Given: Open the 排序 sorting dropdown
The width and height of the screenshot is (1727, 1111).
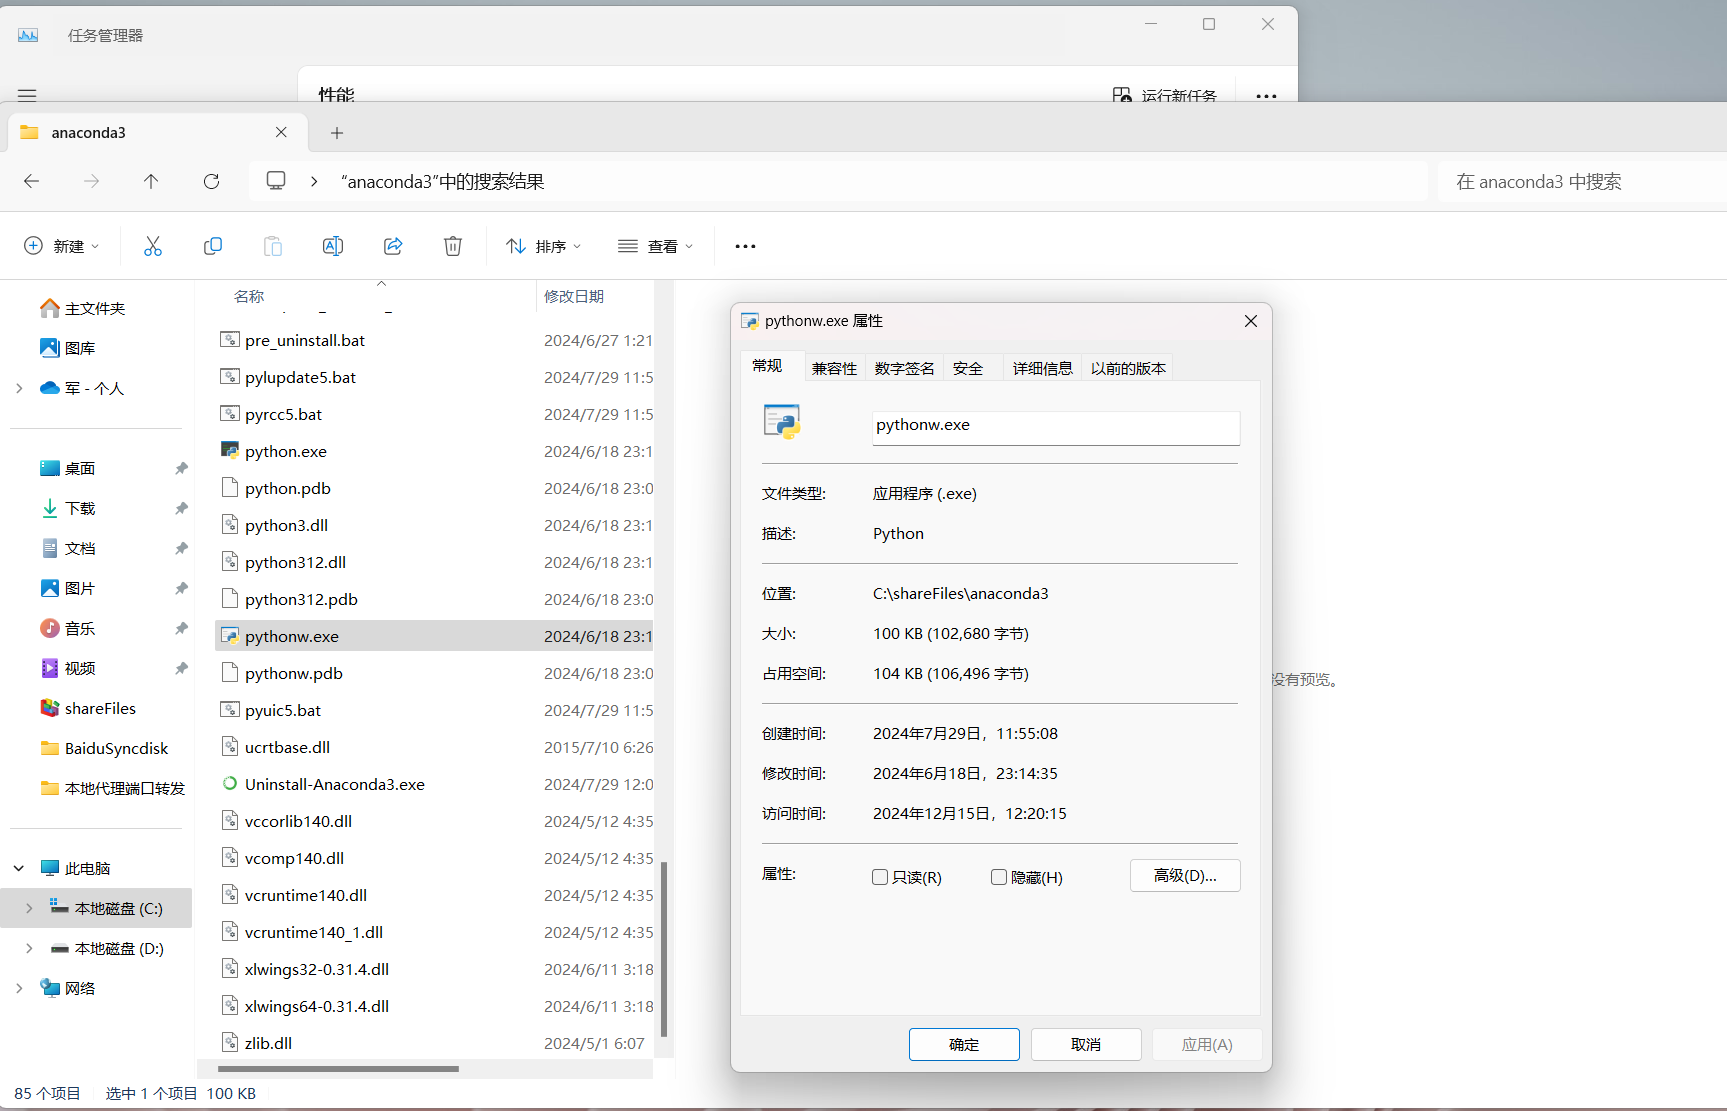Looking at the screenshot, I should point(543,245).
